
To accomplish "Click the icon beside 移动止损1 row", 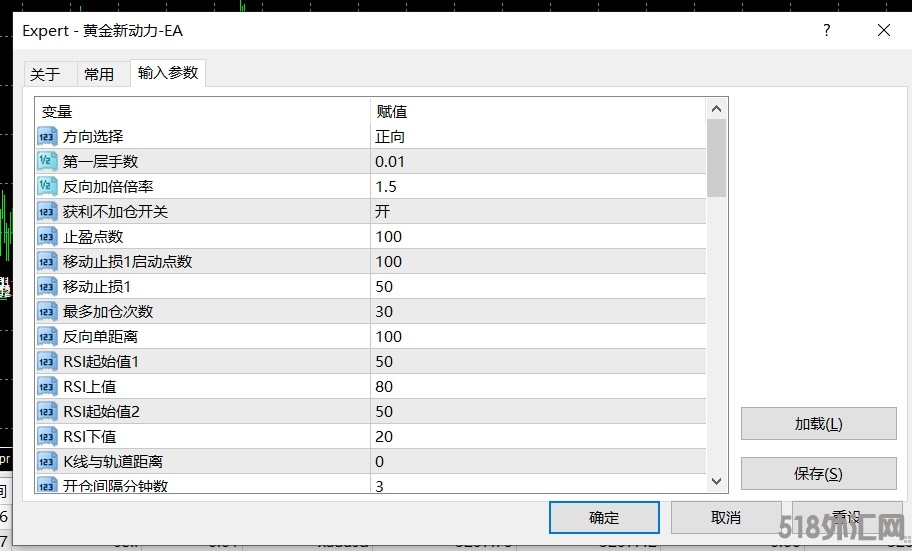I will [47, 287].
